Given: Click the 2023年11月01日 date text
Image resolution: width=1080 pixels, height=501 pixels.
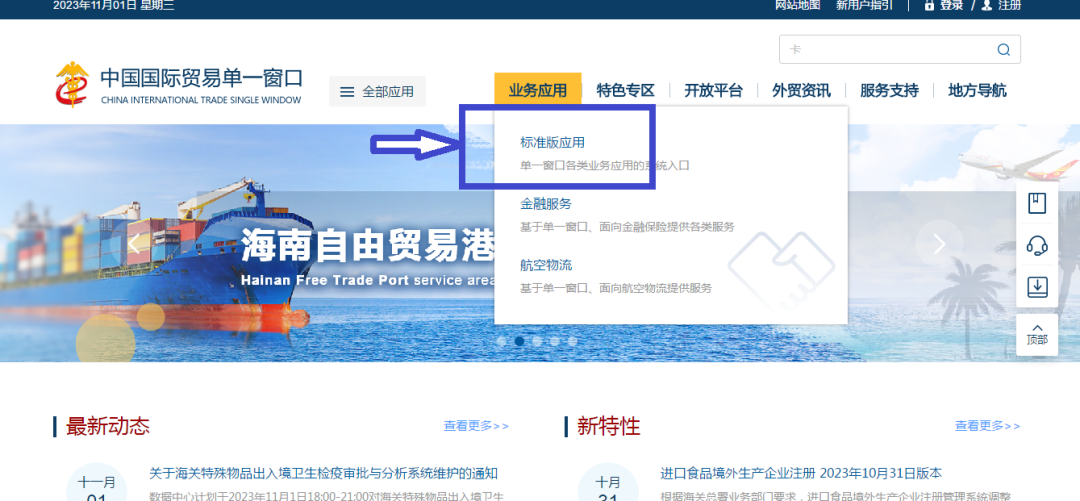Looking at the screenshot, I should pyautogui.click(x=94, y=6).
